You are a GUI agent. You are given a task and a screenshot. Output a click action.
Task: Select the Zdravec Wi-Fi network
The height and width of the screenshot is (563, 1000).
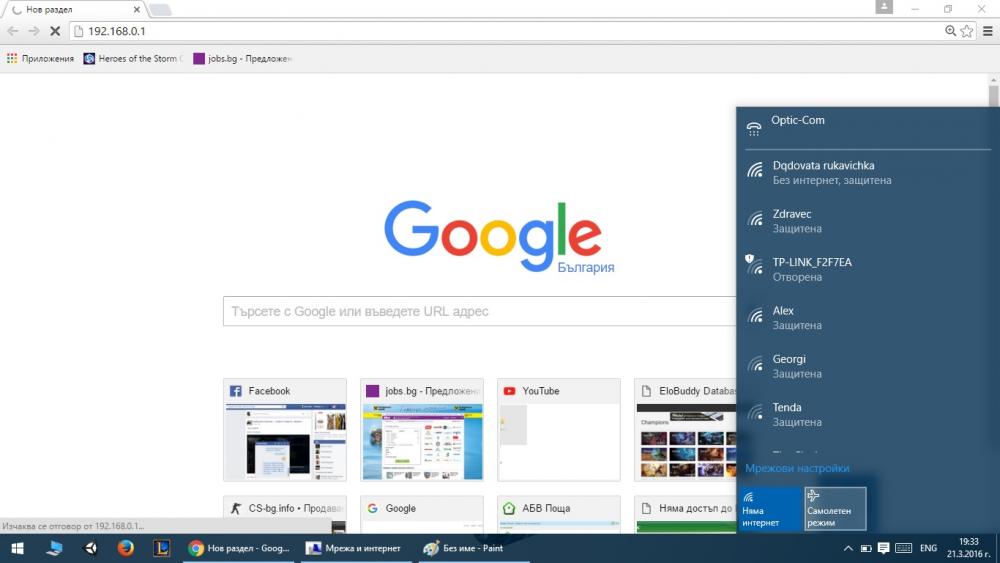click(x=867, y=221)
